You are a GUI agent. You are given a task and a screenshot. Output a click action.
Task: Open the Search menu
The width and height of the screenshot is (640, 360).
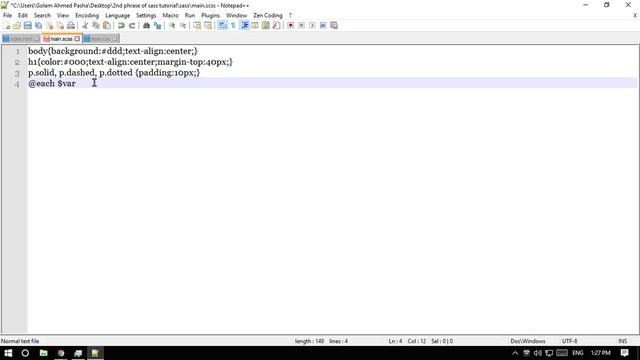42,15
